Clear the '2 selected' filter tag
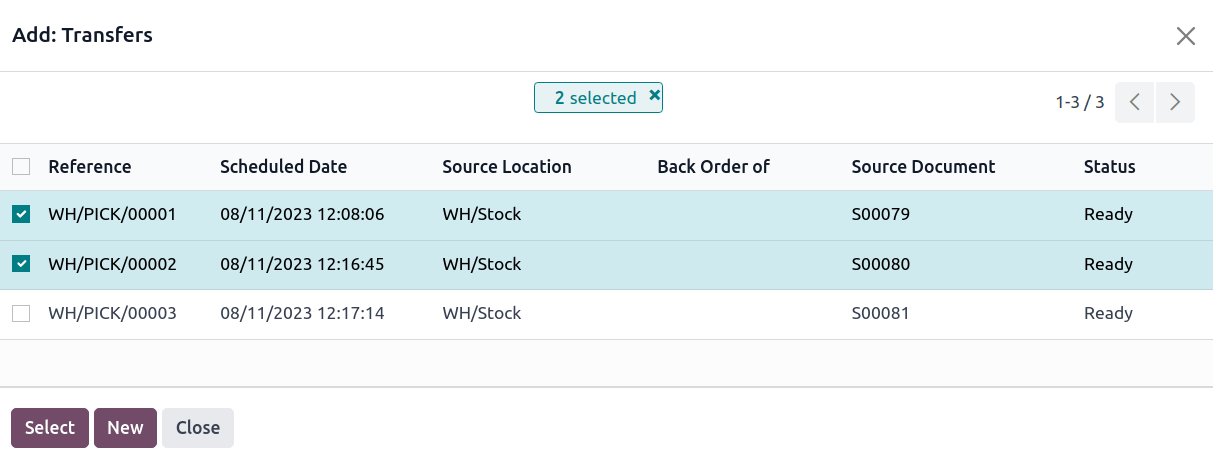This screenshot has width=1213, height=457. pyautogui.click(x=655, y=96)
